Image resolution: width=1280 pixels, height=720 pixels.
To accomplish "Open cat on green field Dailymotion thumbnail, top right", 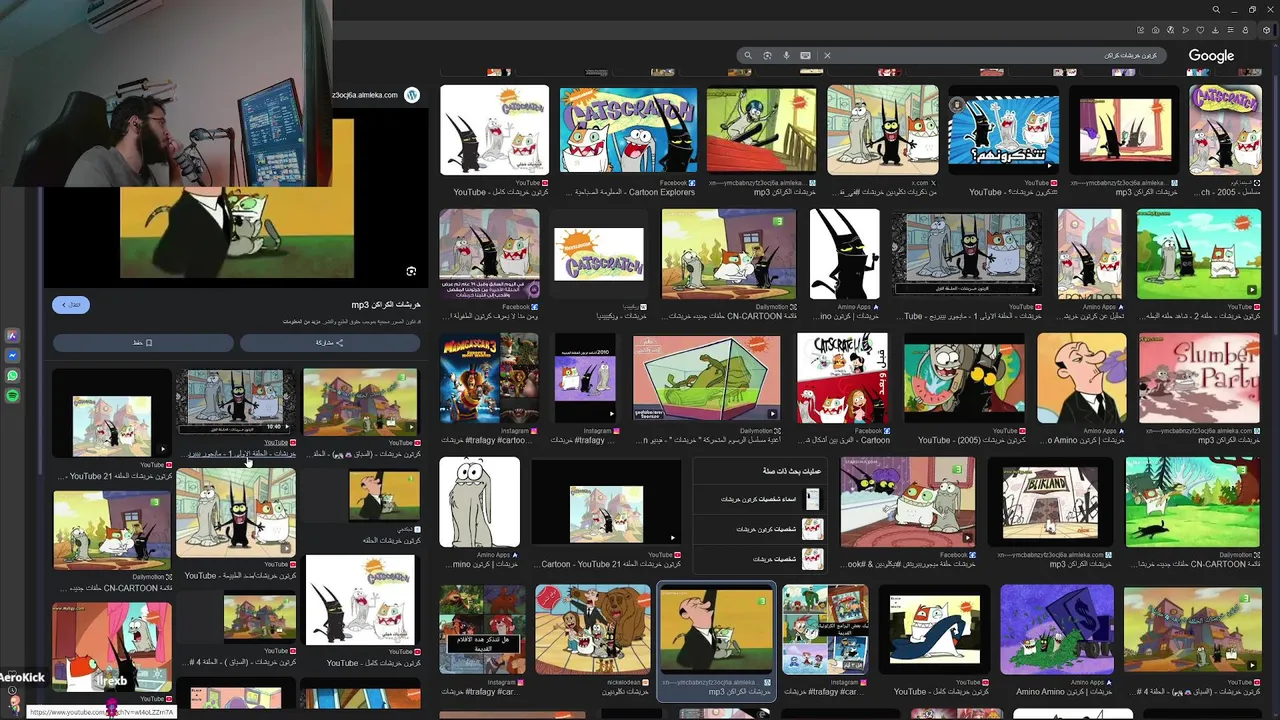I will [1199, 254].
